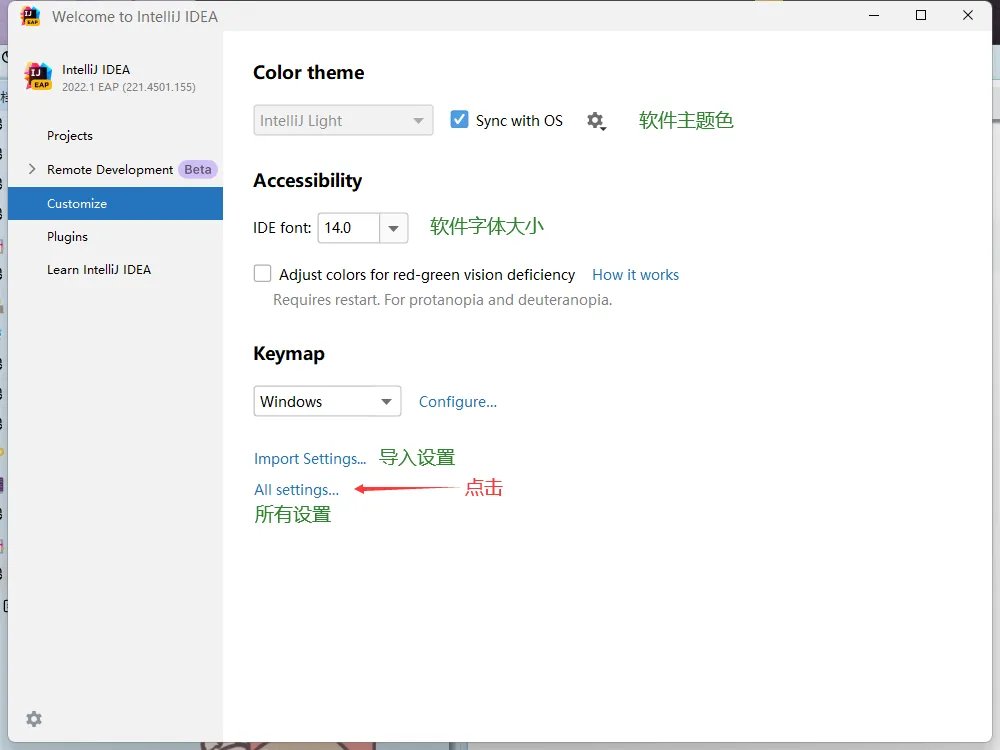The image size is (1000, 750).
Task: Click the Beta badge next to Remote Development
Action: [x=198, y=170]
